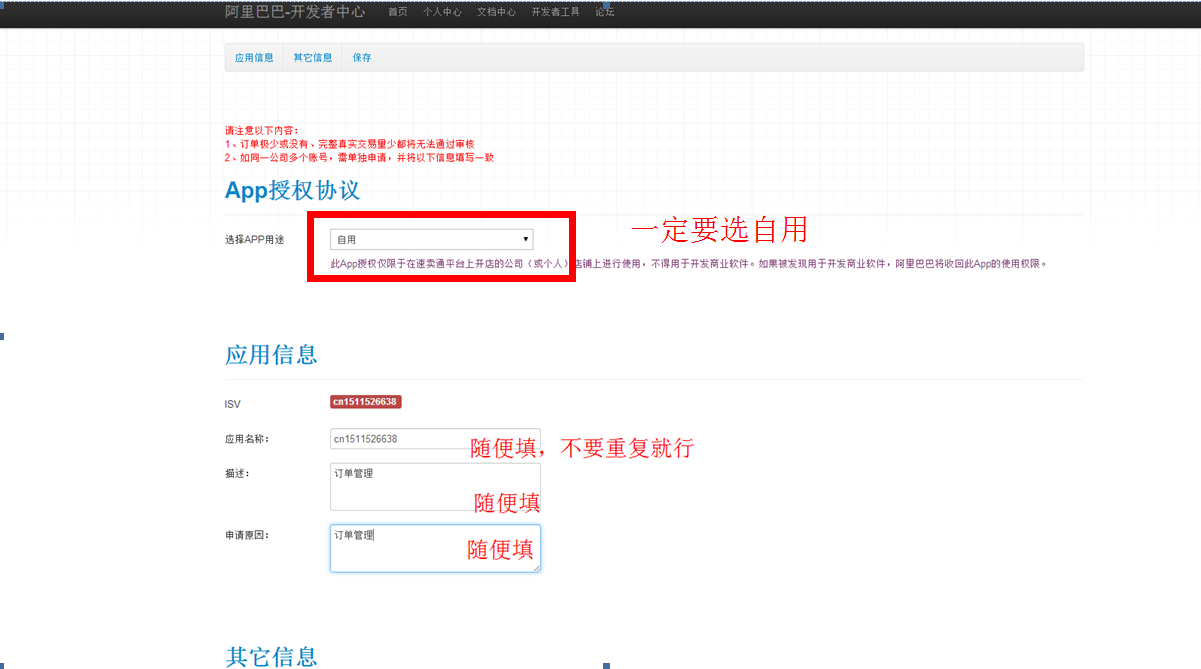Open the 阿里巴巴-开发者中心 brand link
This screenshot has width=1201, height=669.
click(x=295, y=12)
